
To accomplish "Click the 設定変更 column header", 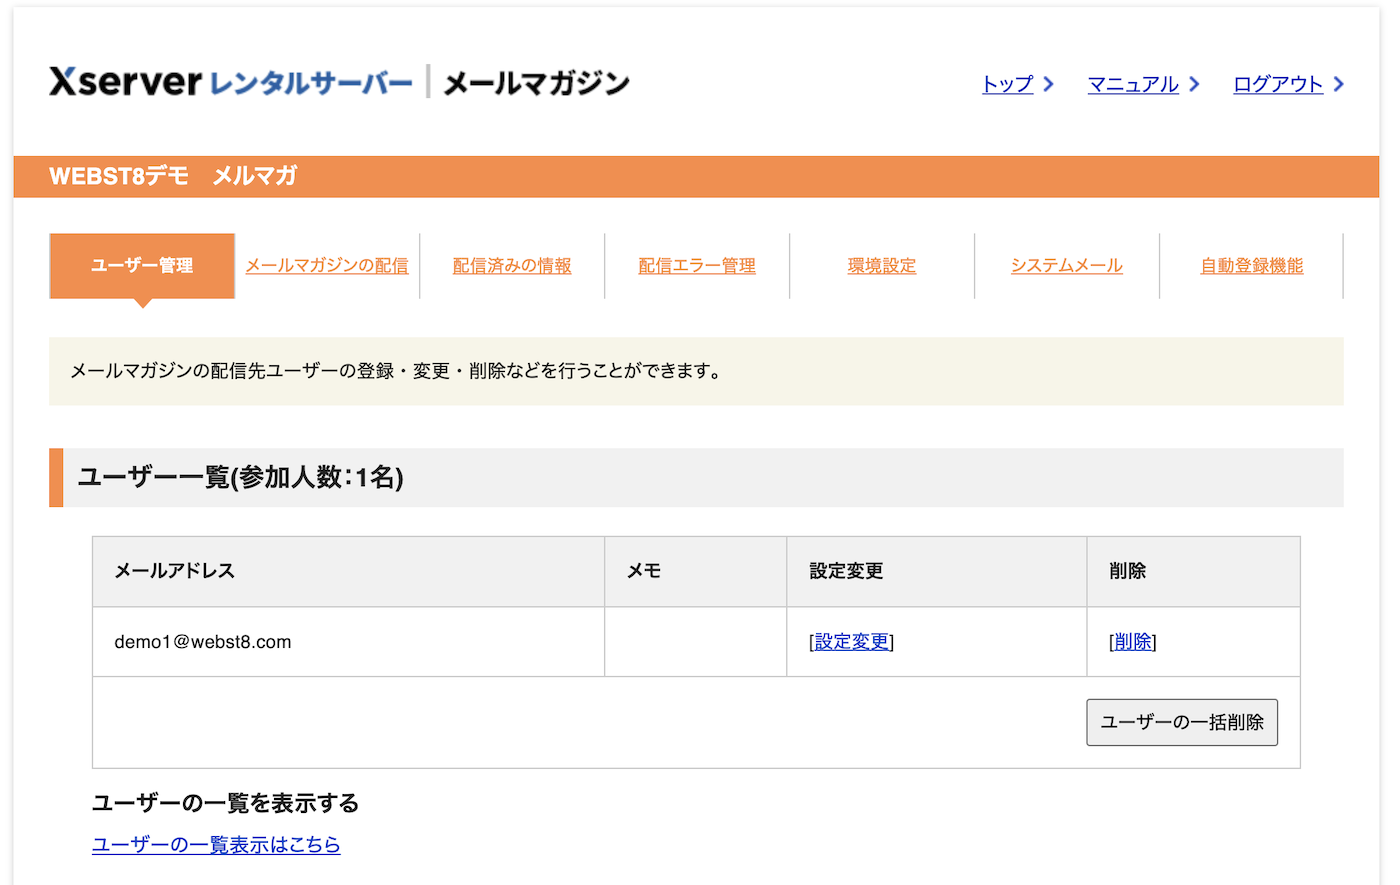I will tap(937, 571).
